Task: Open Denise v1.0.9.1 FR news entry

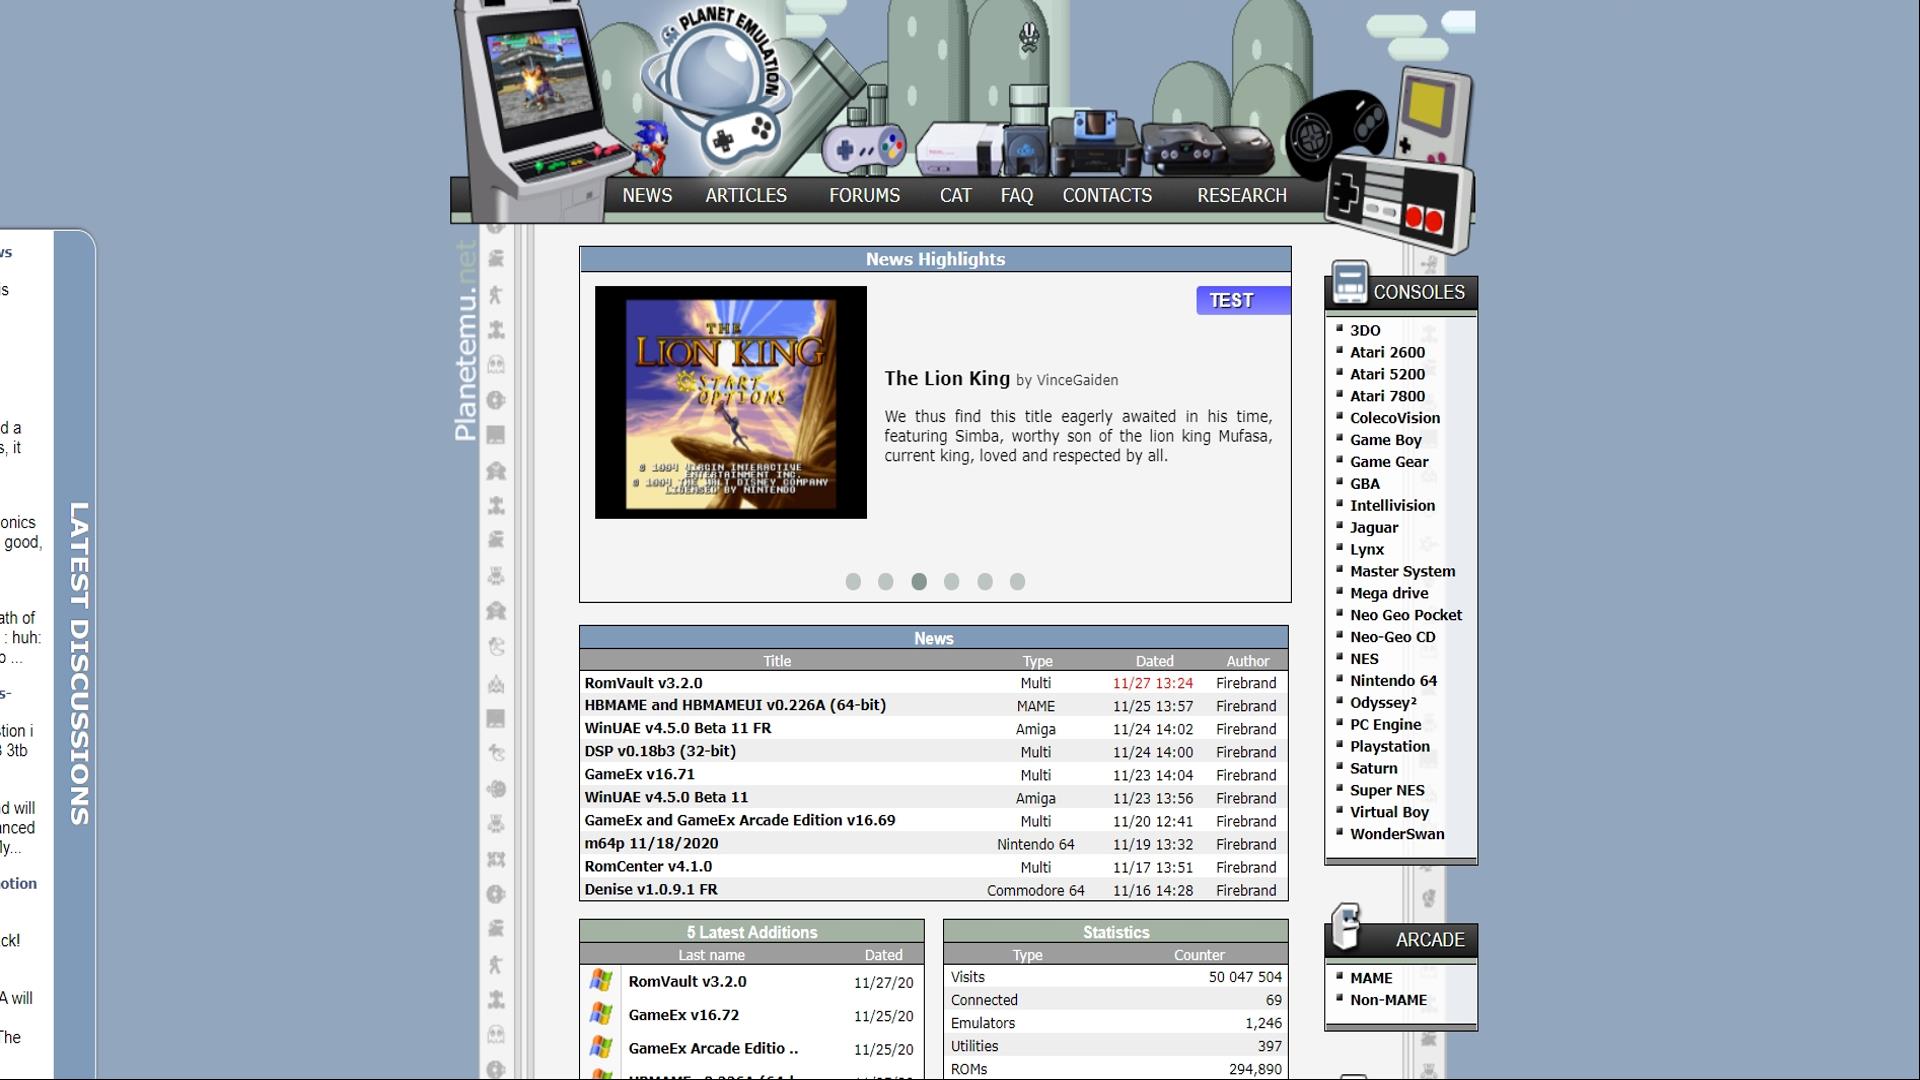Action: [651, 889]
